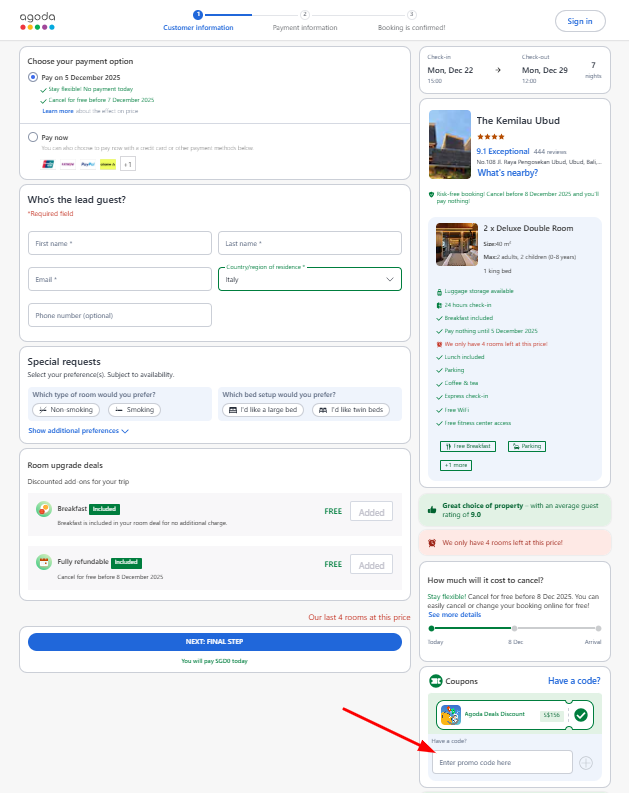Open Country/region of residence dropdown
Image resolution: width=629 pixels, height=793 pixels.
click(309, 279)
